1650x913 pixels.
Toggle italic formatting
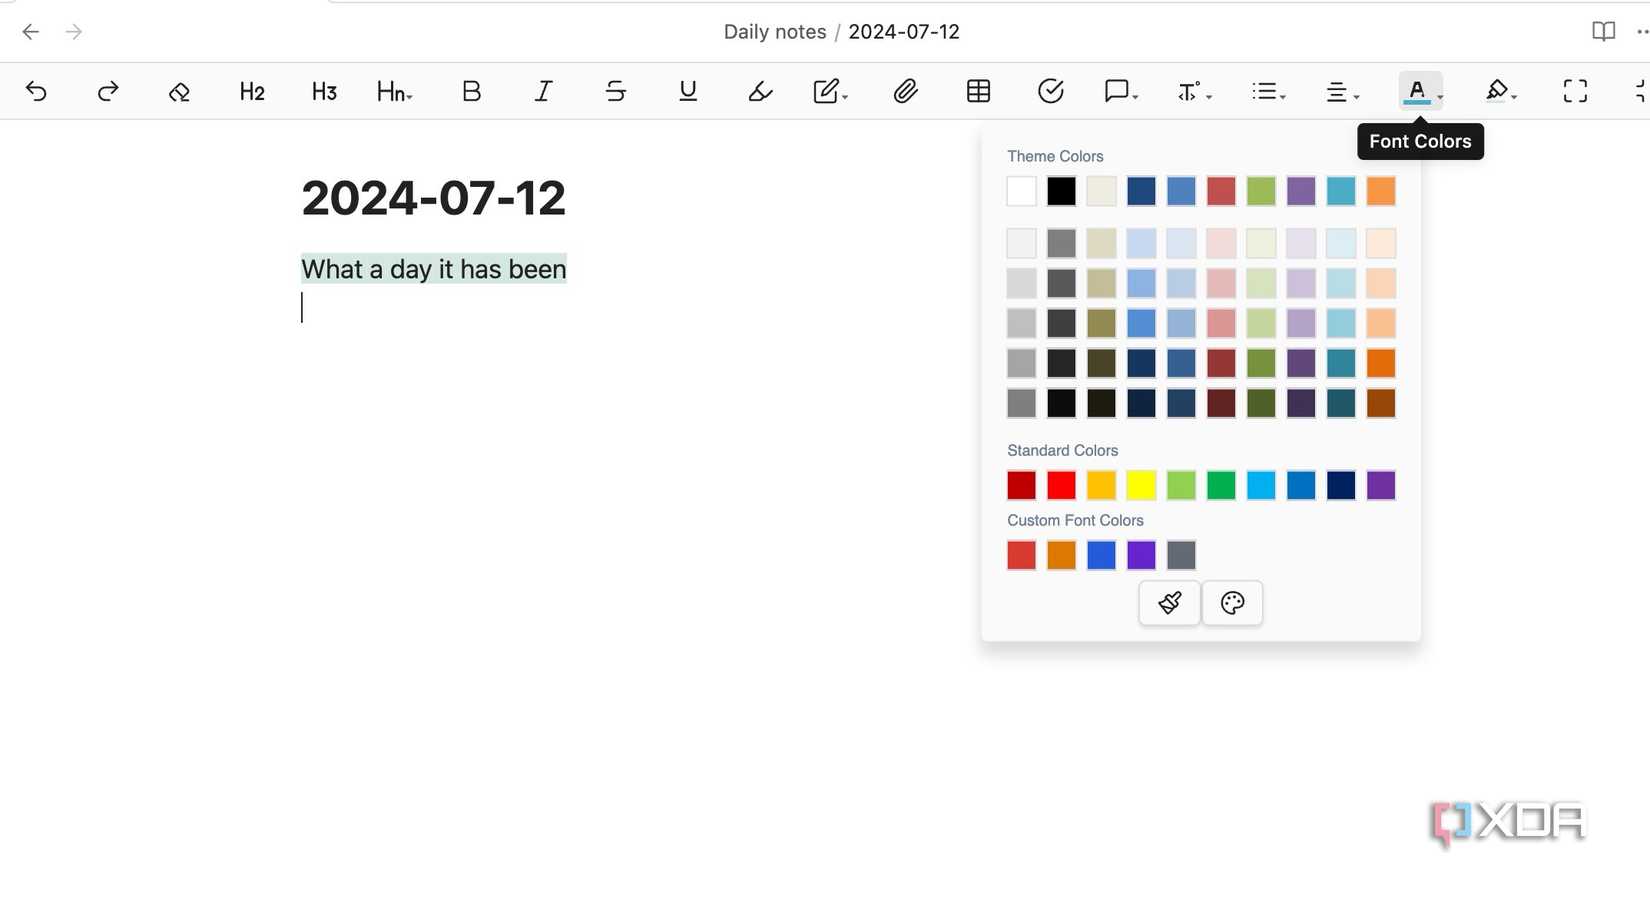click(543, 91)
